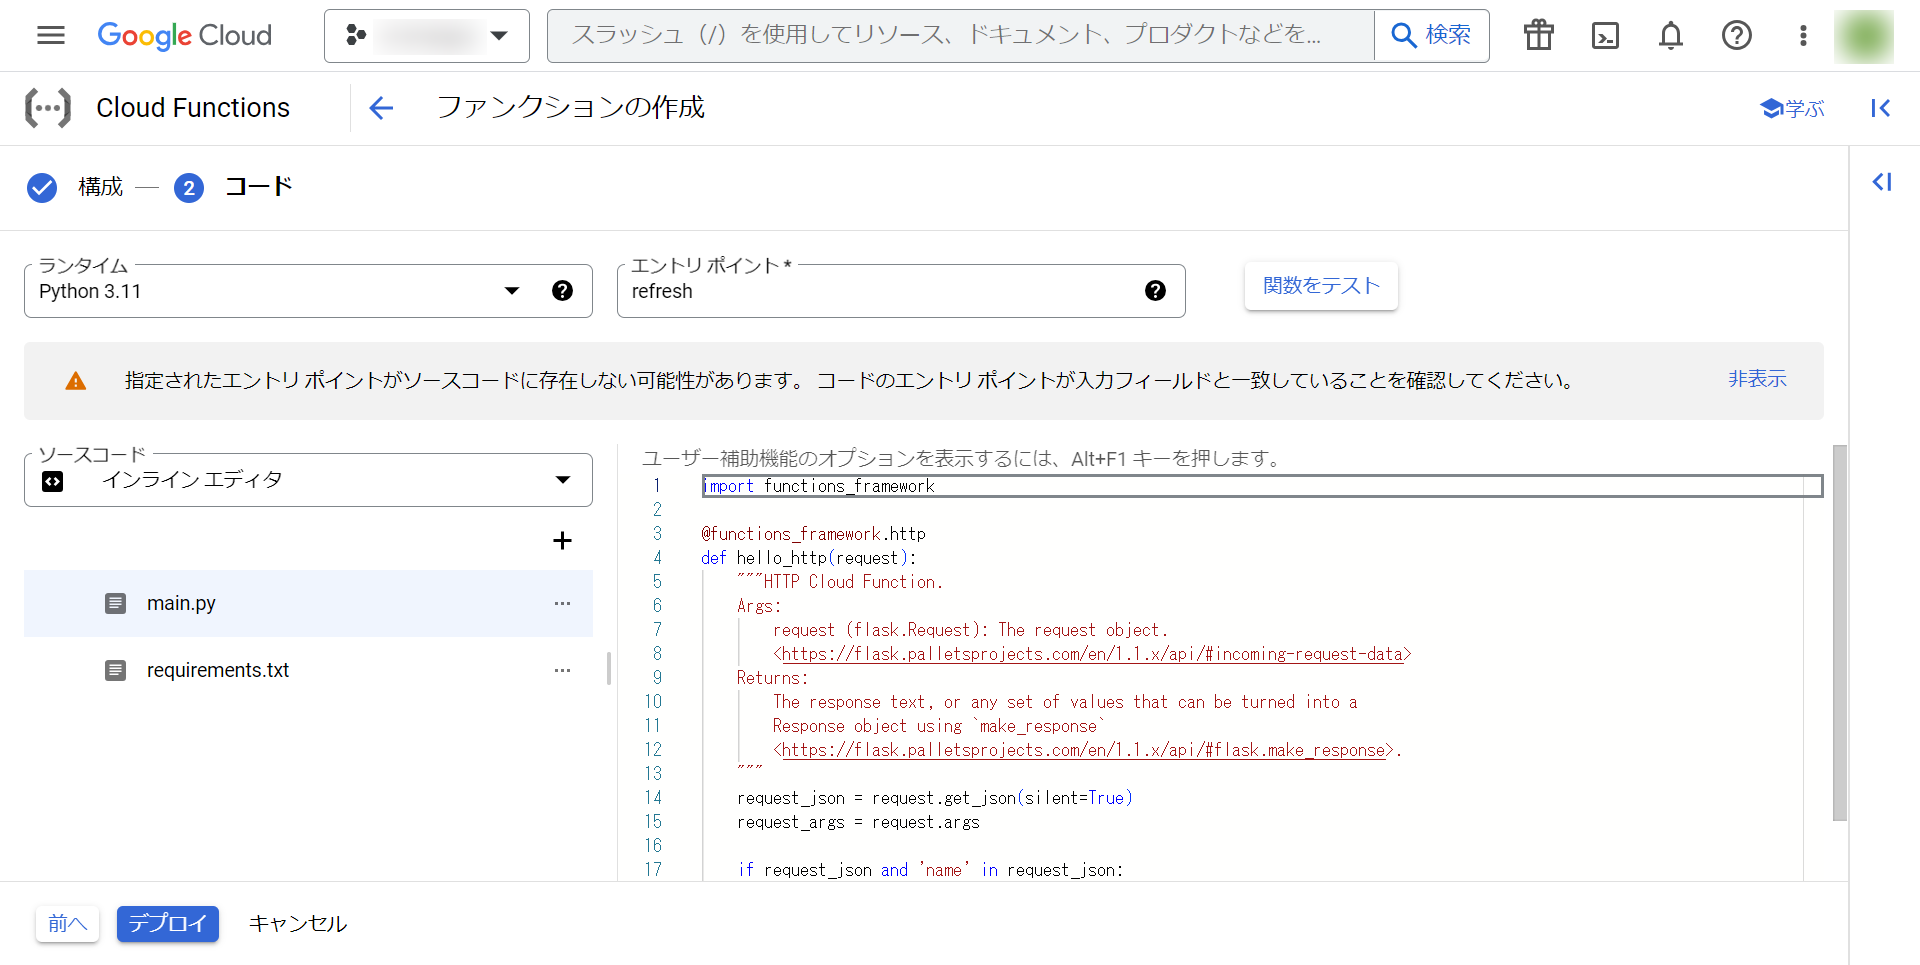Go back with the left arrow
The width and height of the screenshot is (1920, 965).
381,108
